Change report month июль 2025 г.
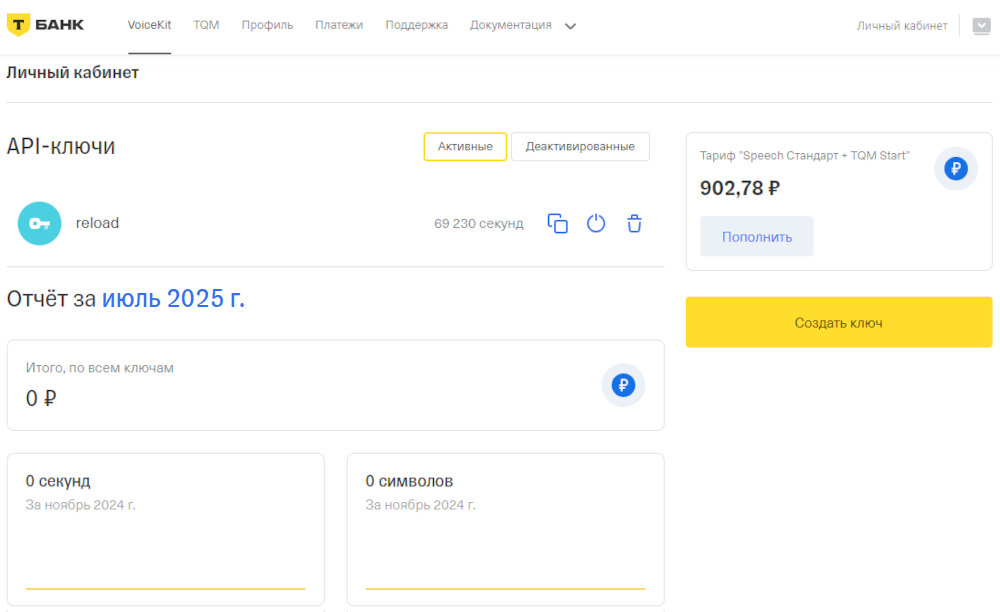Screen dimensions: 1000x612 pos(173,298)
